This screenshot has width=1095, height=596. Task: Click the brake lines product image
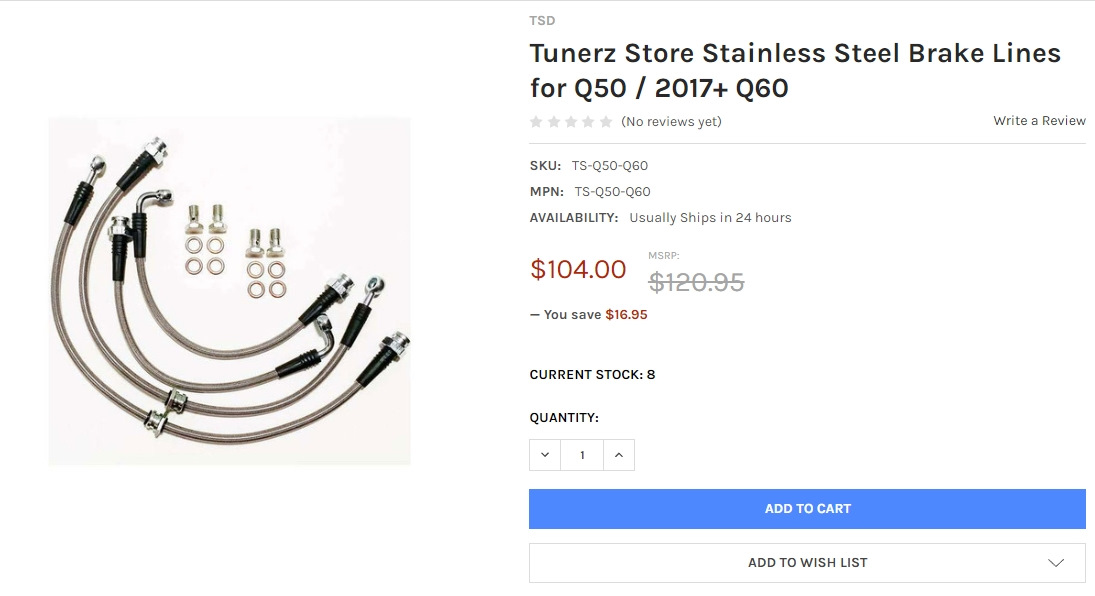pyautogui.click(x=229, y=291)
